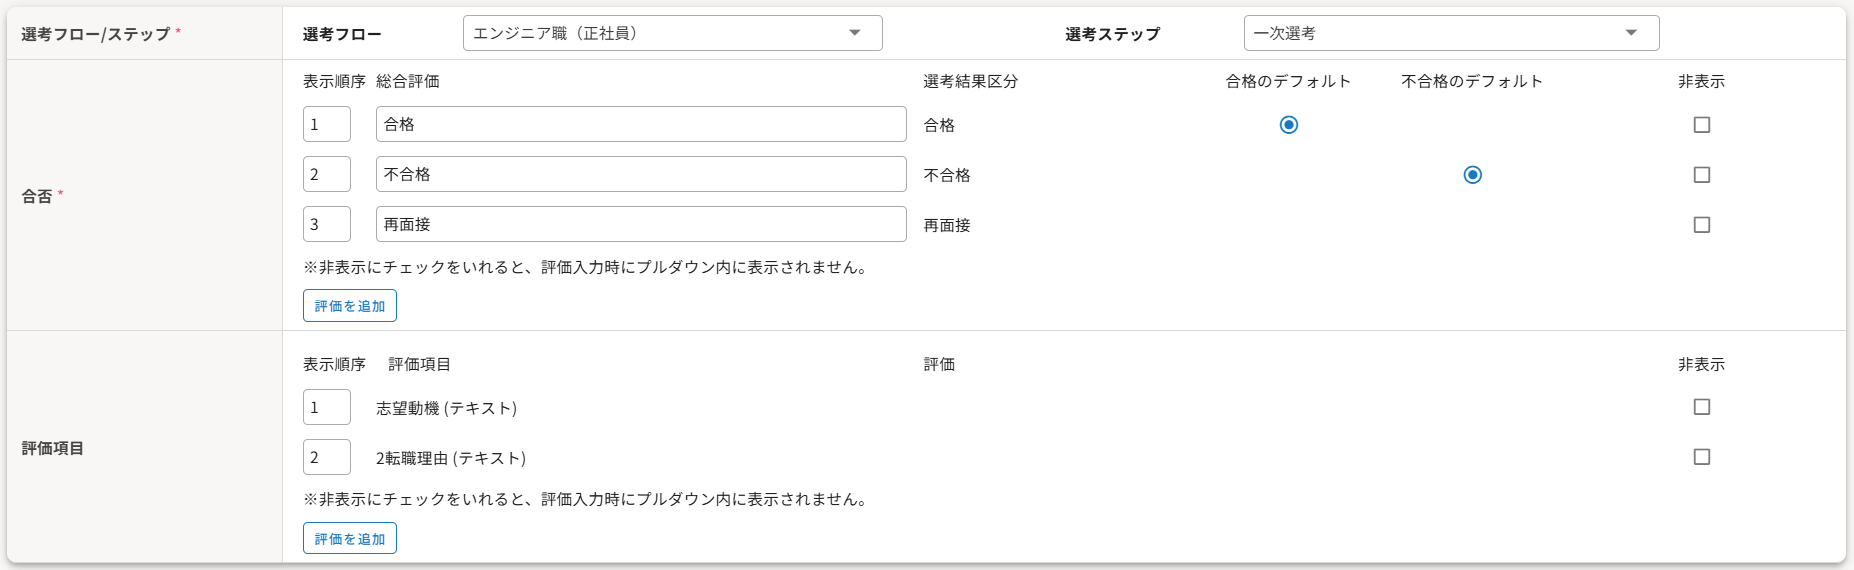The image size is (1854, 570).
Task: Select 不合格のデフォルト radio for 不合格 row
Action: (1472, 175)
